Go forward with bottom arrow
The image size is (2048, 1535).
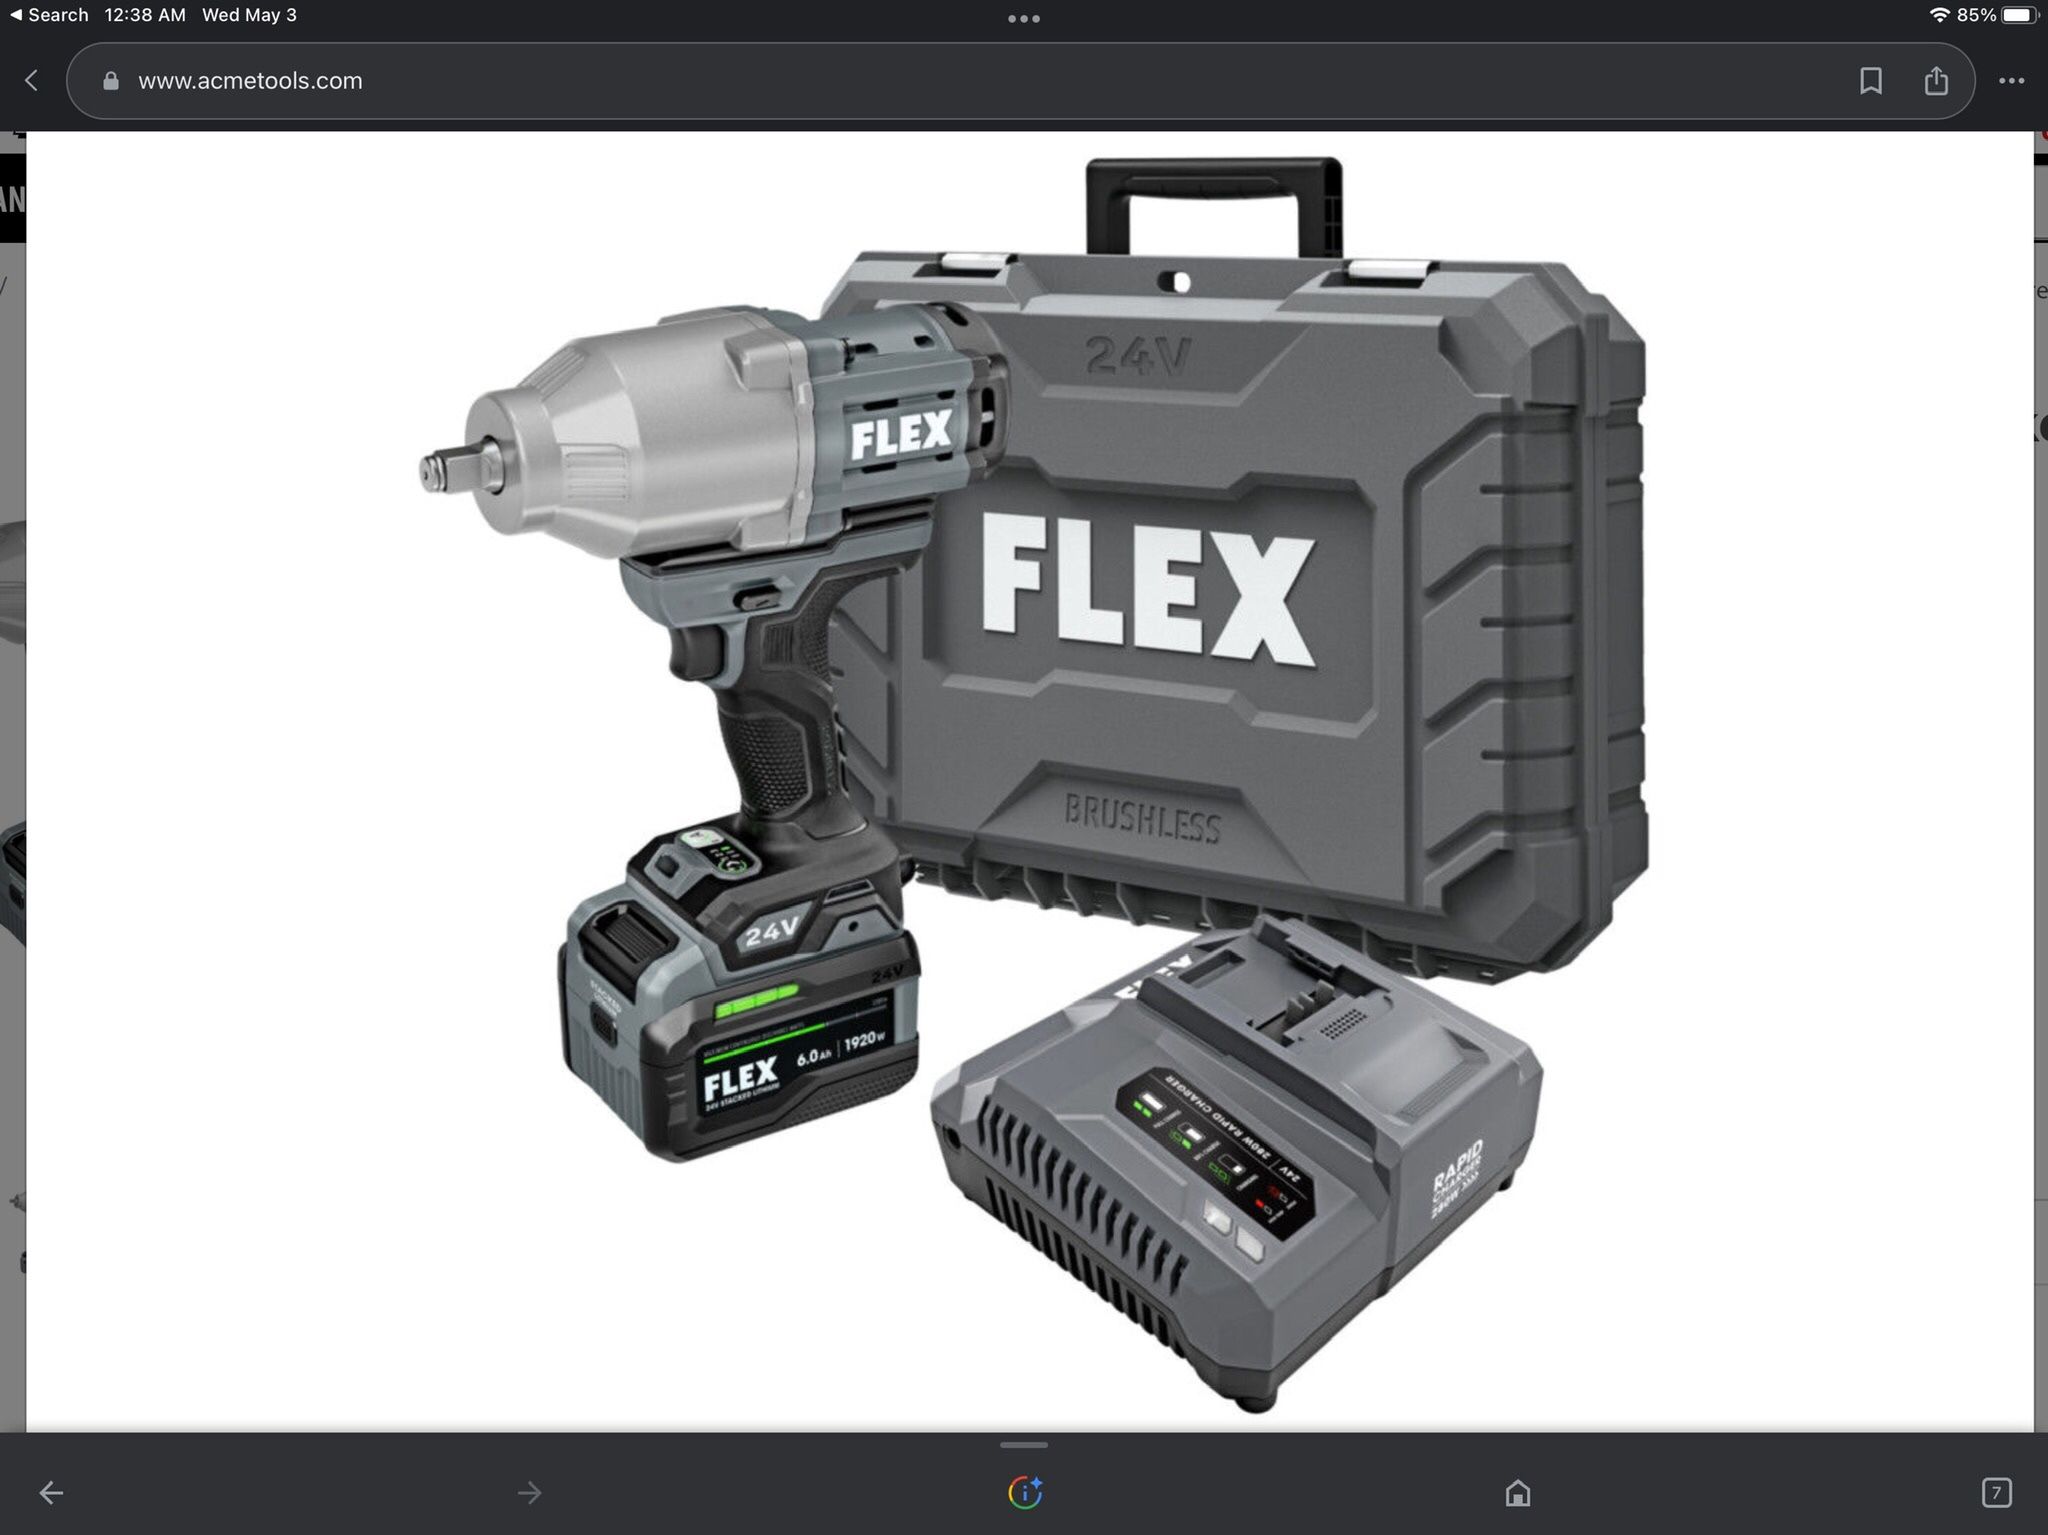(530, 1493)
